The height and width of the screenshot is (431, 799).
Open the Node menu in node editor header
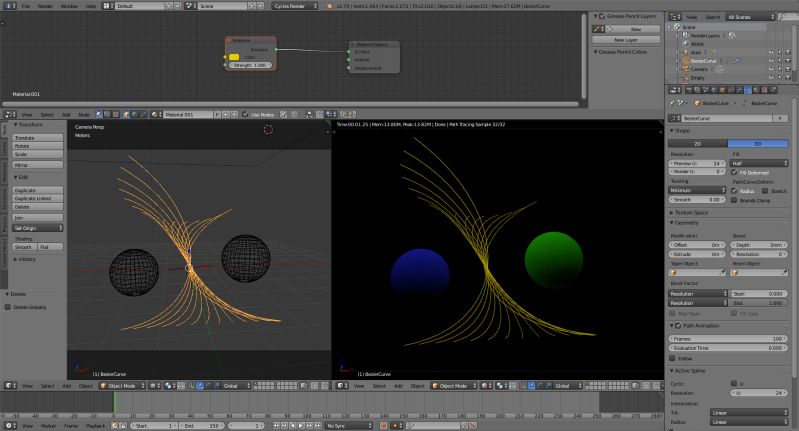point(84,115)
